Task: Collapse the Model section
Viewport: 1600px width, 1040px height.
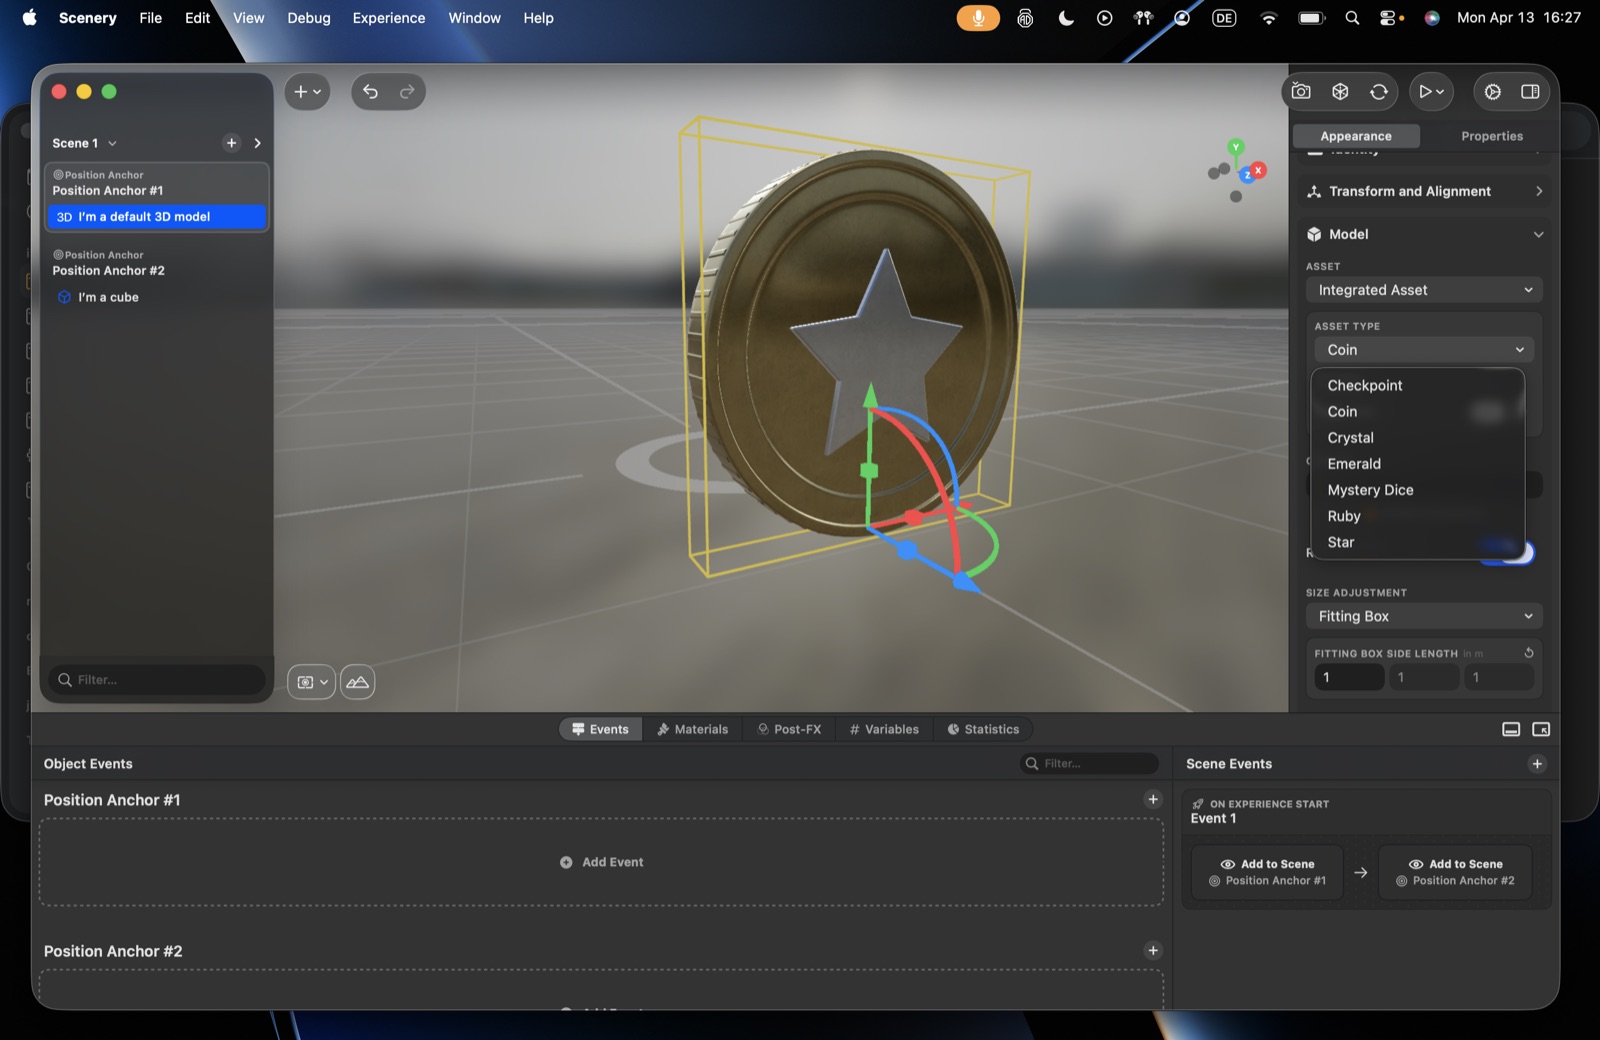Action: tap(1538, 234)
